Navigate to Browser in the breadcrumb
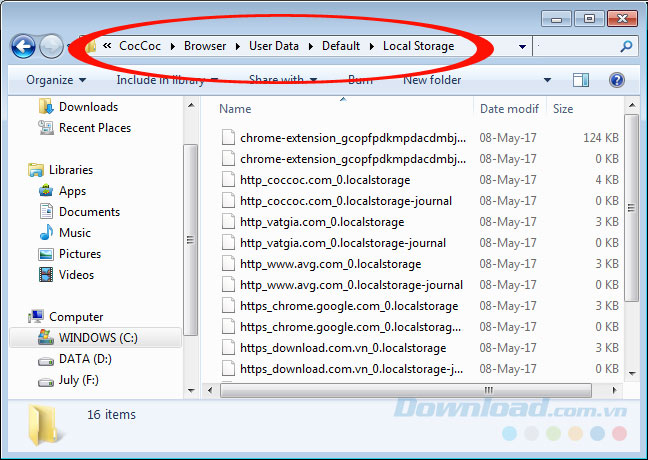Viewport: 648px width, 460px height. click(205, 46)
